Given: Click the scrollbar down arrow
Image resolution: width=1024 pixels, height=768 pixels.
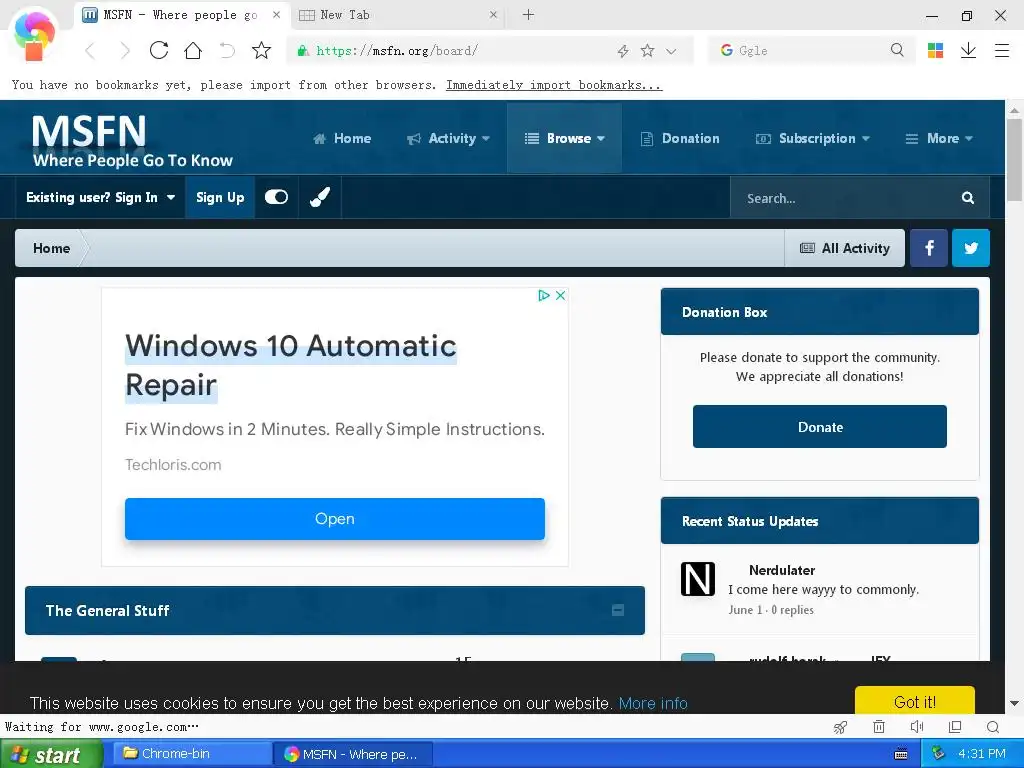Looking at the screenshot, I should point(1014,703).
